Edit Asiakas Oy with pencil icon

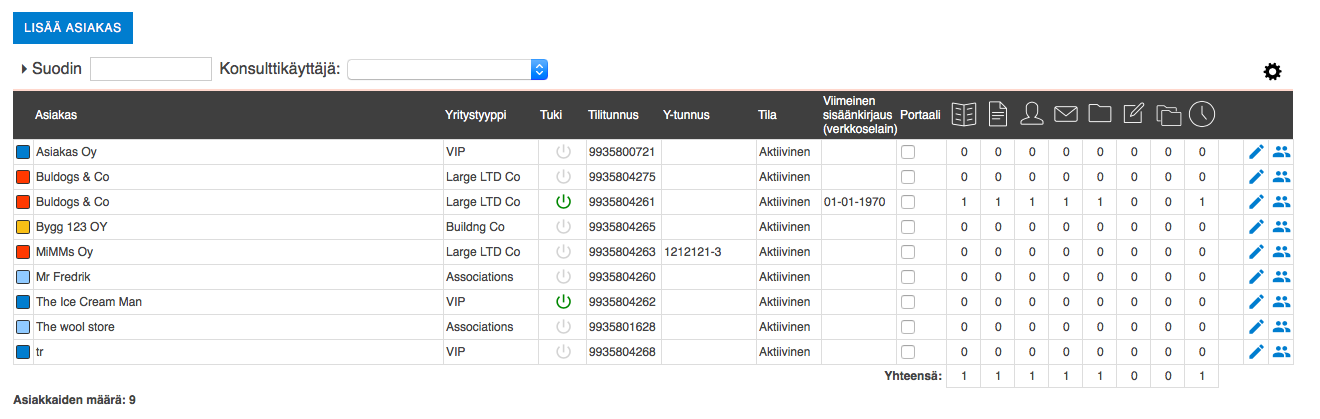[x=1257, y=152]
